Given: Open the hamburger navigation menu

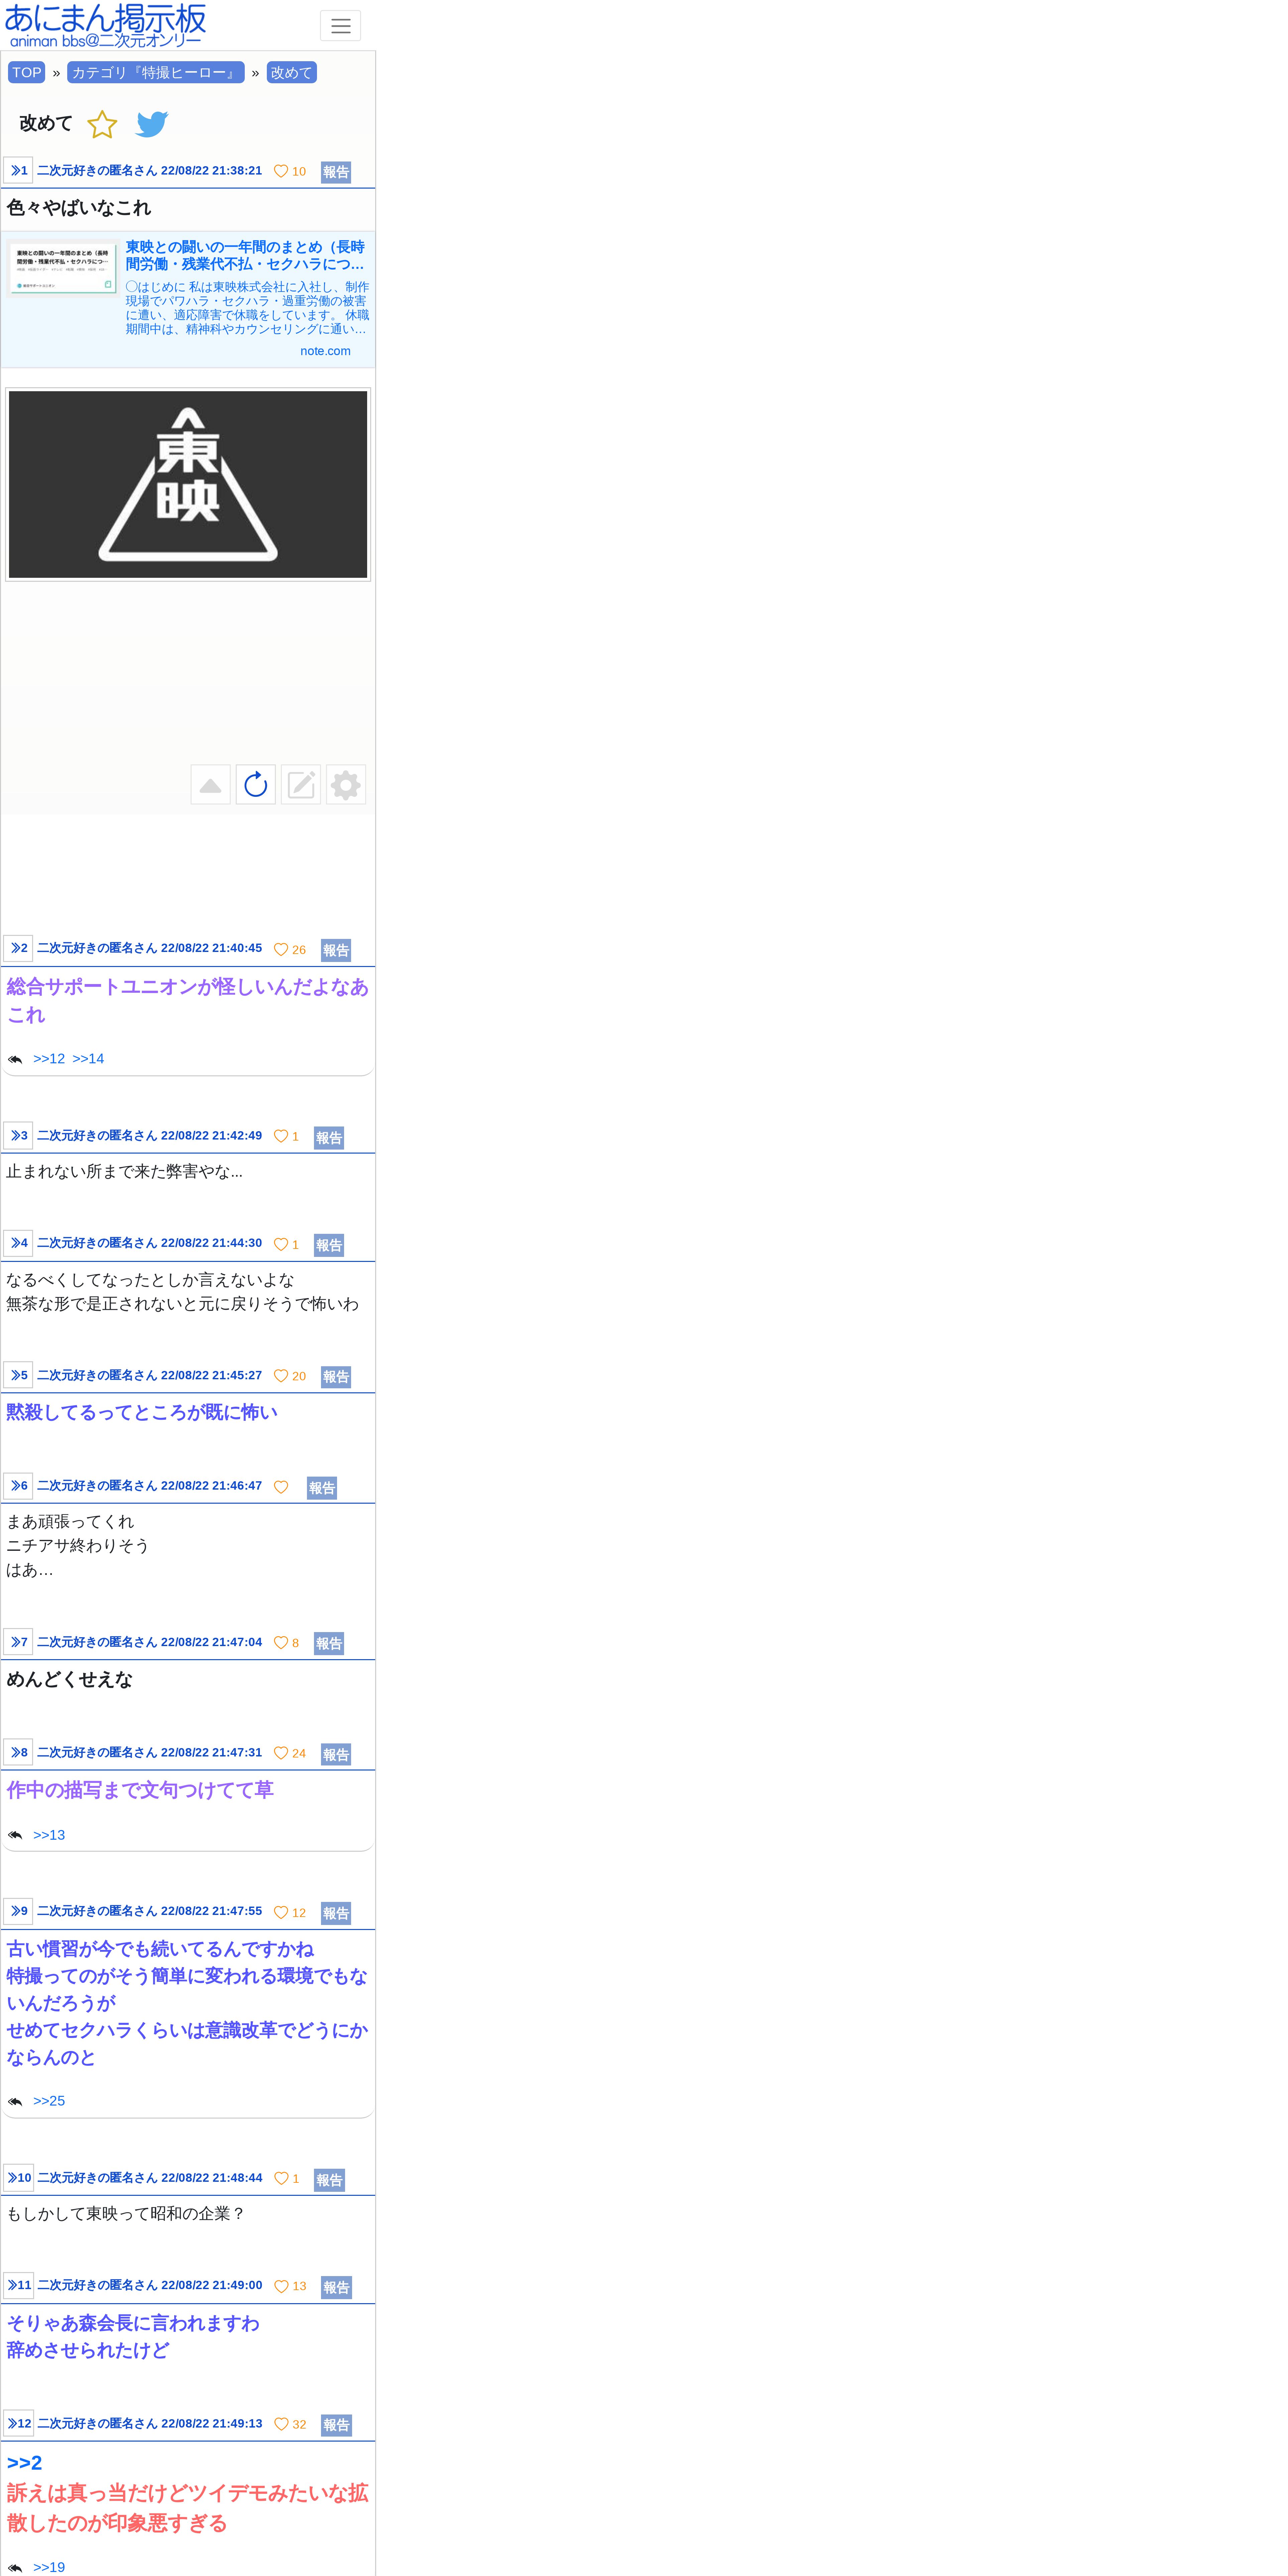Looking at the screenshot, I should tap(340, 26).
